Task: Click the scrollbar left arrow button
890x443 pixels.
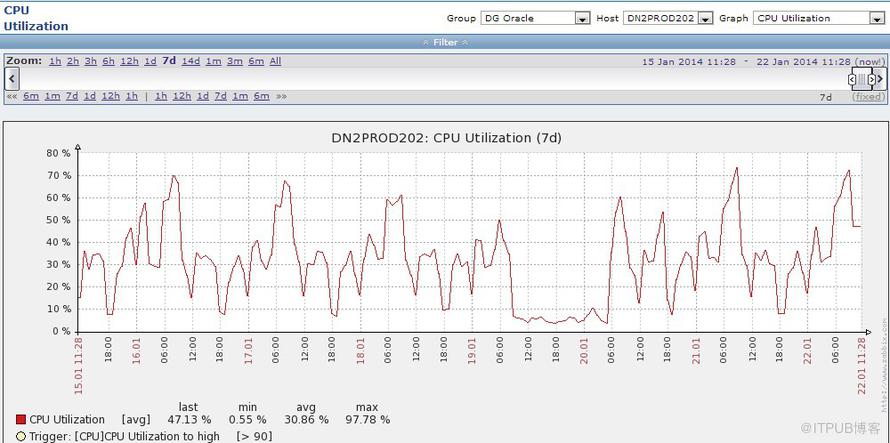Action: click(11, 79)
